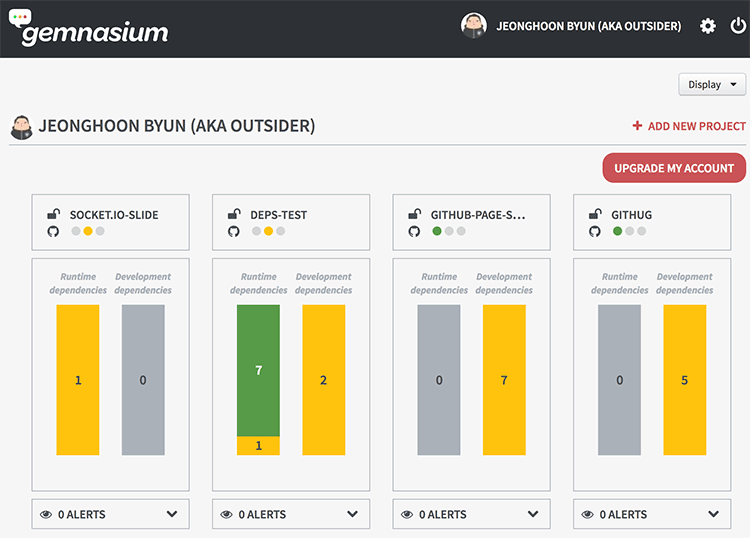Click 0 ALERTS text under SOCKET.IO-SLIDE
This screenshot has width=750, height=538.
tap(82, 515)
